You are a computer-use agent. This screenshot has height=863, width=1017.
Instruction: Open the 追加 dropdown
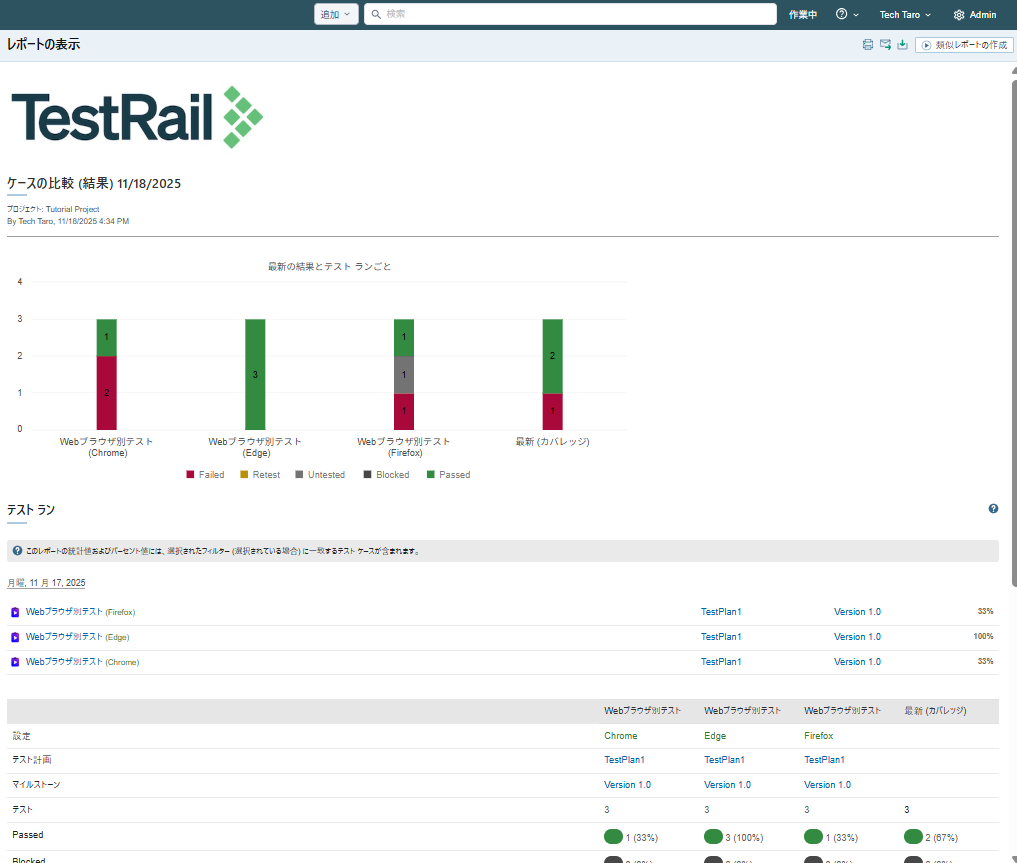point(336,15)
